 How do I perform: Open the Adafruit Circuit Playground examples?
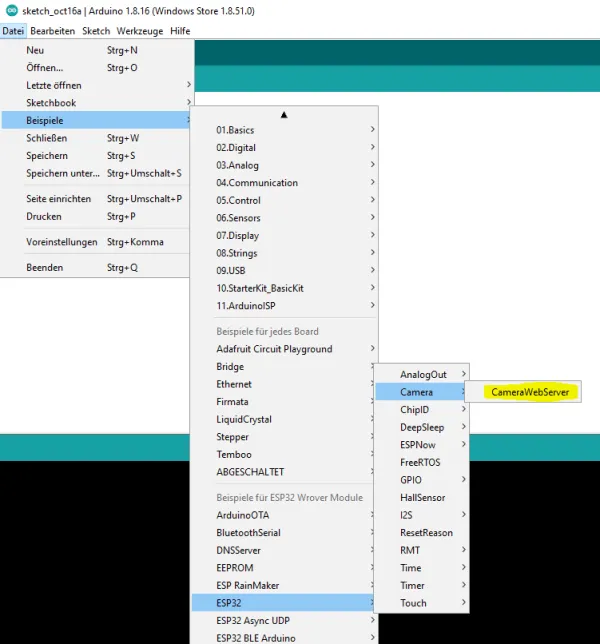[274, 349]
